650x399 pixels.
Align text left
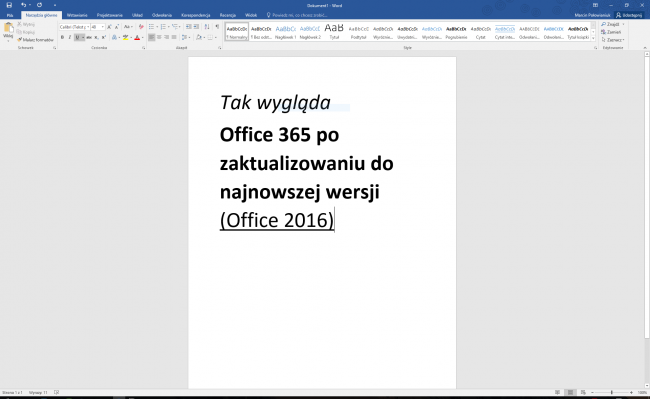(x=152, y=38)
